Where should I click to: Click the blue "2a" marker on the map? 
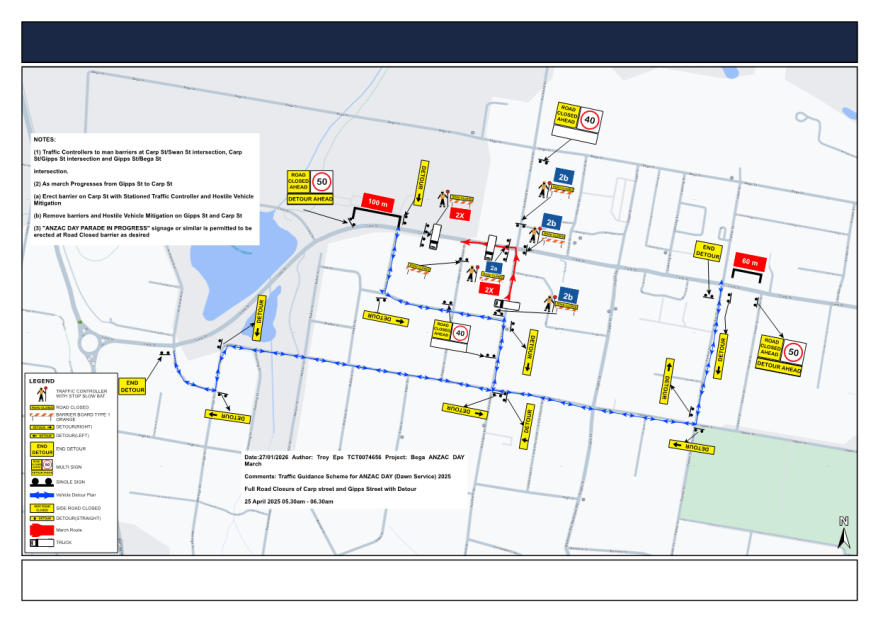[x=493, y=269]
